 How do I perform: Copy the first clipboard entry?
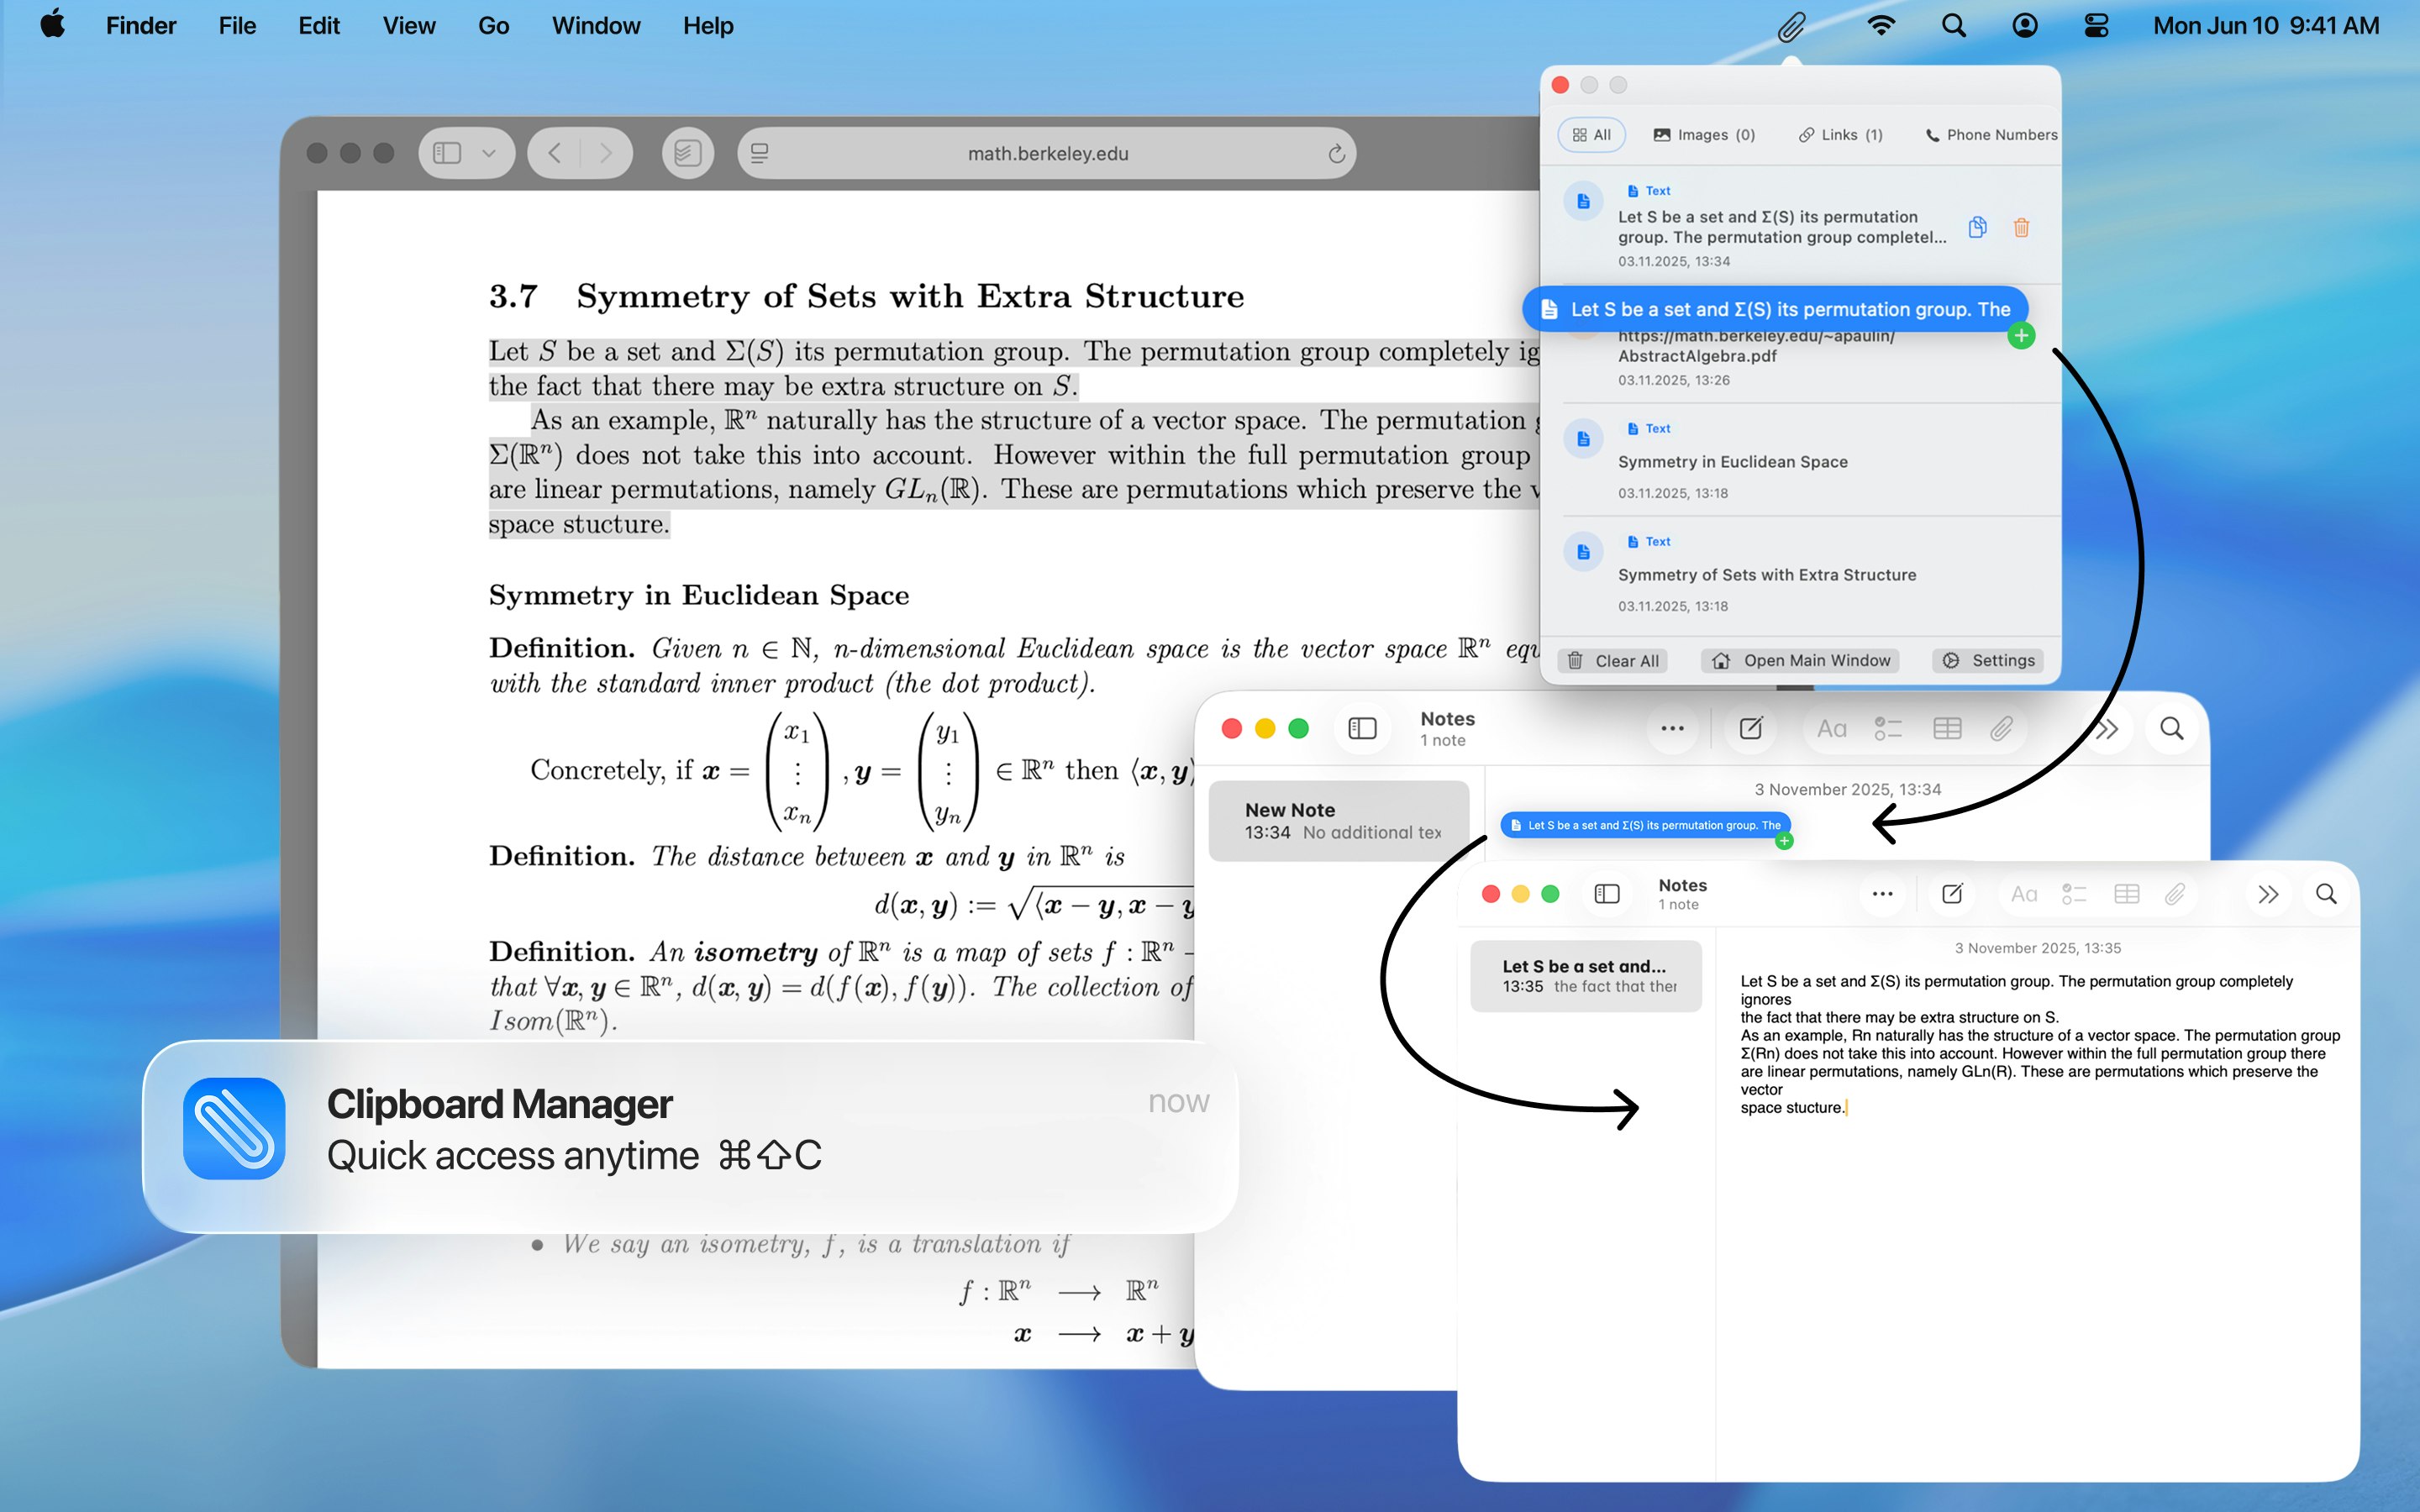[x=1977, y=228]
